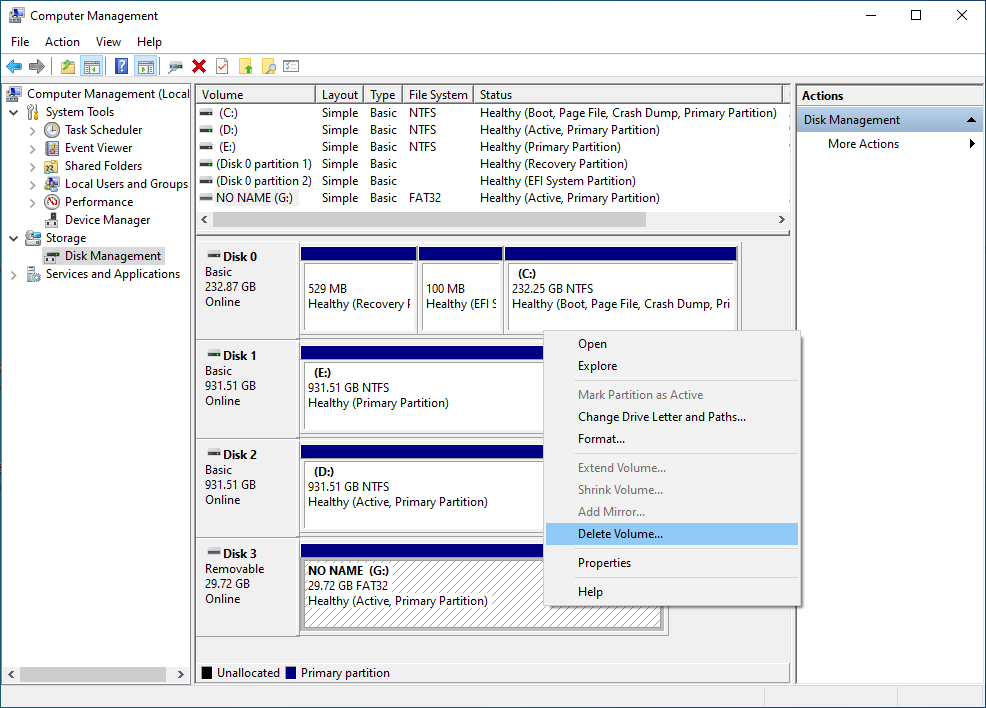Expand Local Users and Groups node
The width and height of the screenshot is (986, 708).
pyautogui.click(x=33, y=185)
